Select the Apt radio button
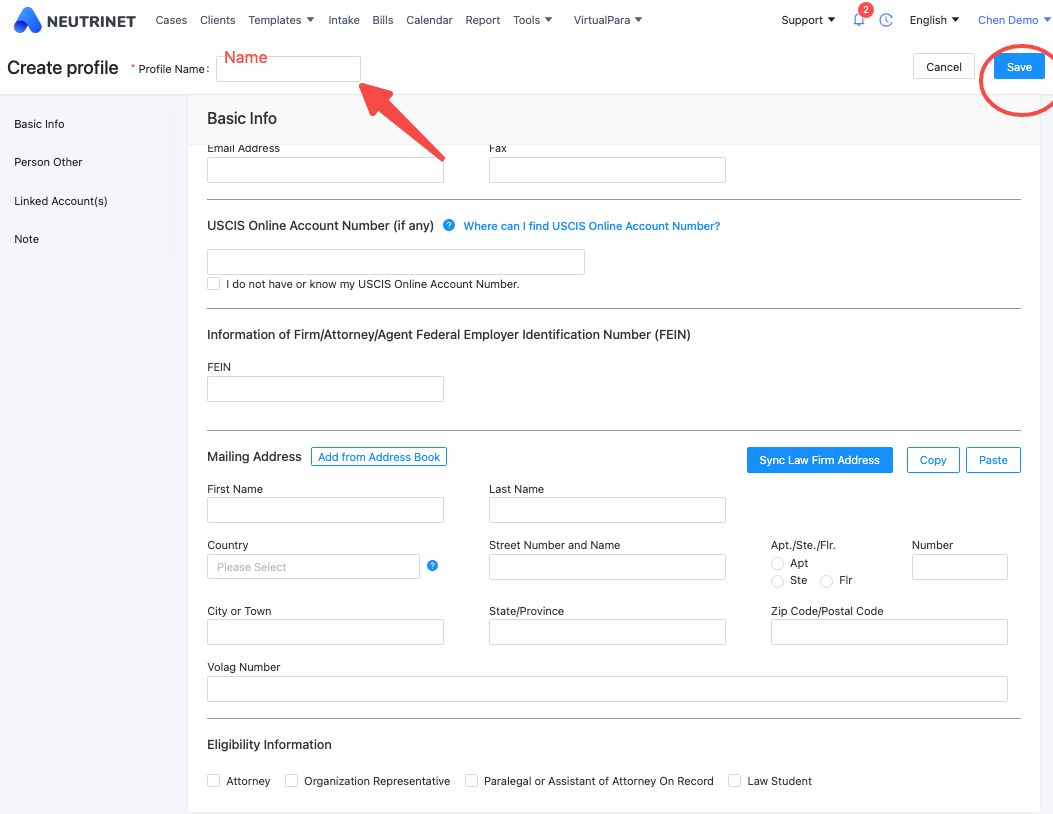Image resolution: width=1053 pixels, height=814 pixels. pos(777,563)
